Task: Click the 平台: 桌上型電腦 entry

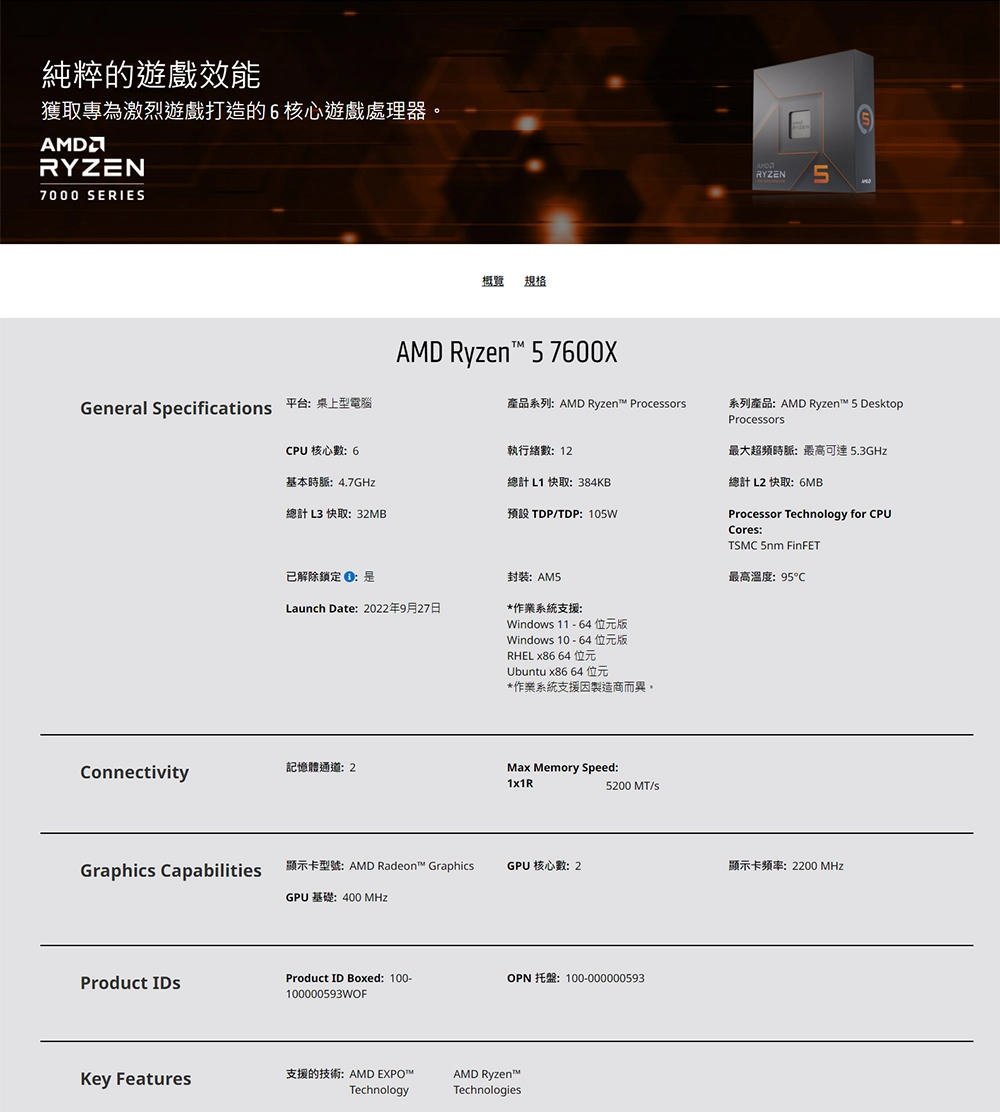Action: [328, 403]
